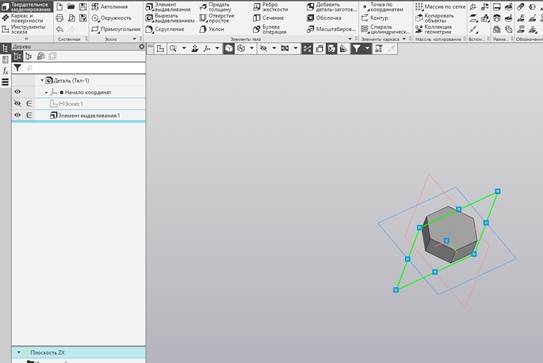This screenshot has width=543, height=363.
Task: Click the print icon in system toolbar
Action: click(x=60, y=18)
